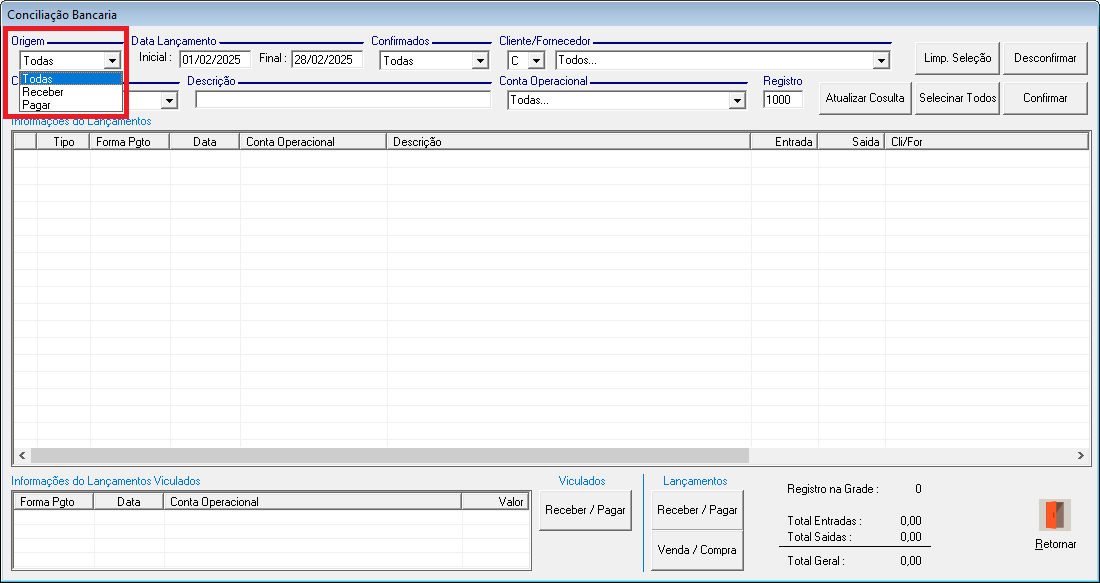Pick 'Todas' in the open Origem list
This screenshot has height=583, width=1100.
coord(38,79)
